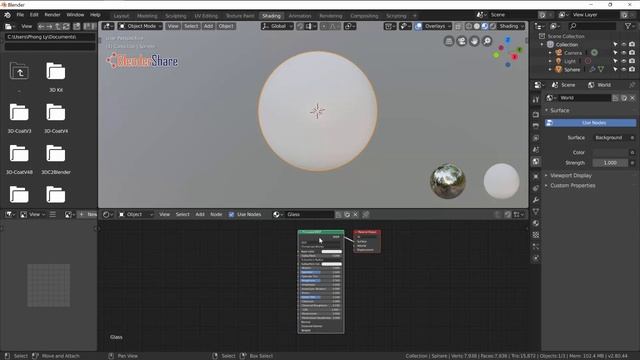Click the World Color swatch
Viewport: 640px width, 360px height.
pyautogui.click(x=611, y=152)
